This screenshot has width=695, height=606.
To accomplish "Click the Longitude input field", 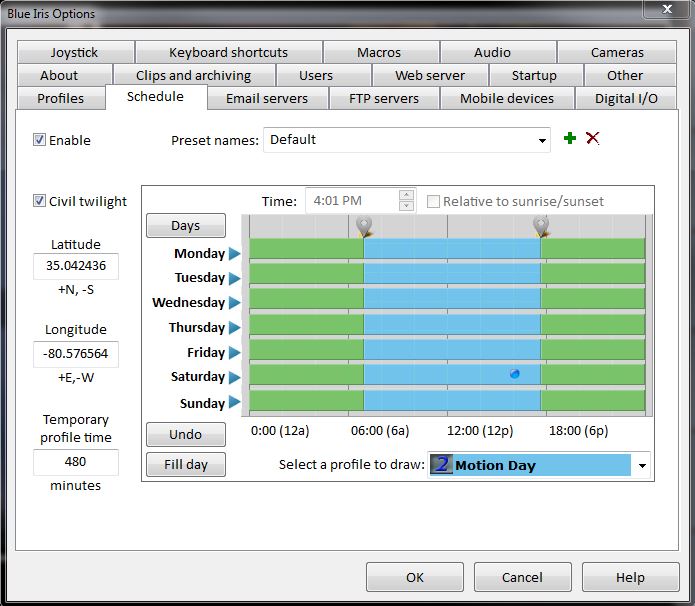I will 76,354.
